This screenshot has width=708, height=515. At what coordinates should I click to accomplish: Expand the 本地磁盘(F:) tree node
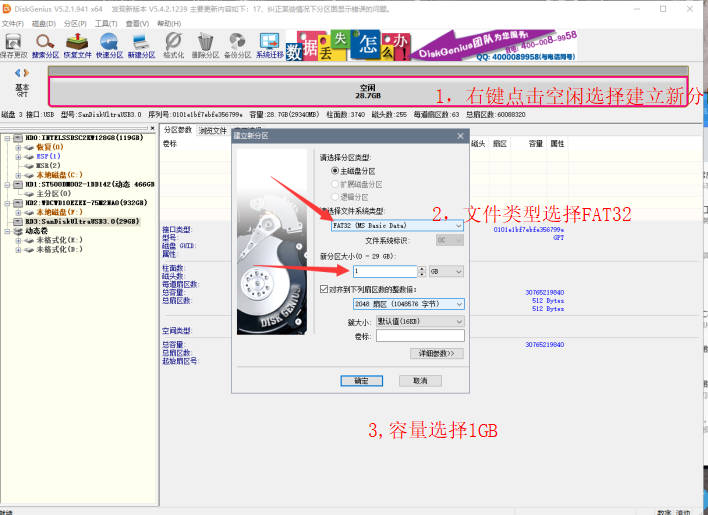click(18, 212)
